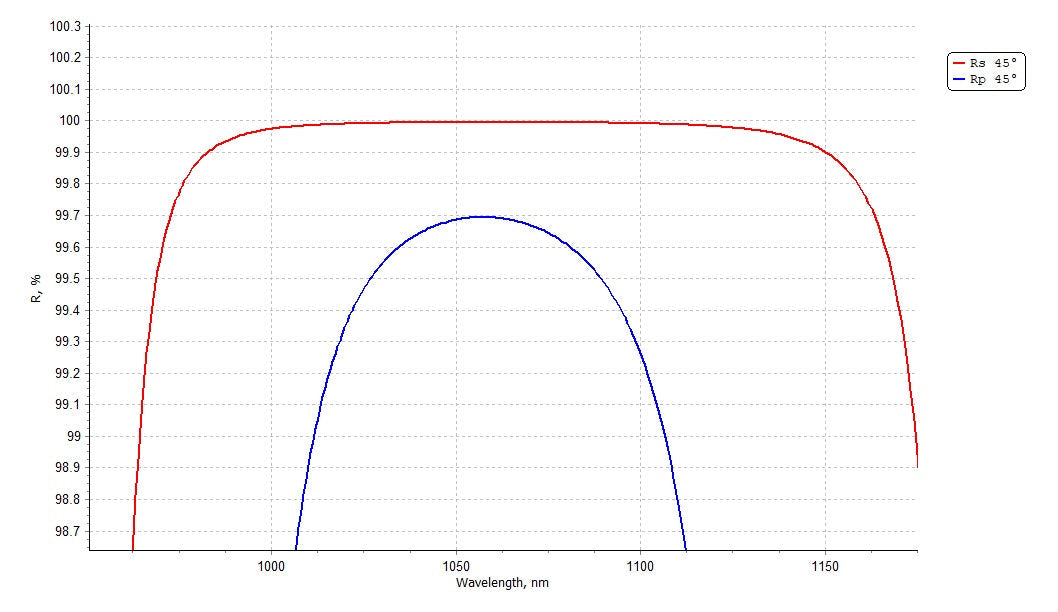Click the 1050 wavelength tick label

coord(456,567)
